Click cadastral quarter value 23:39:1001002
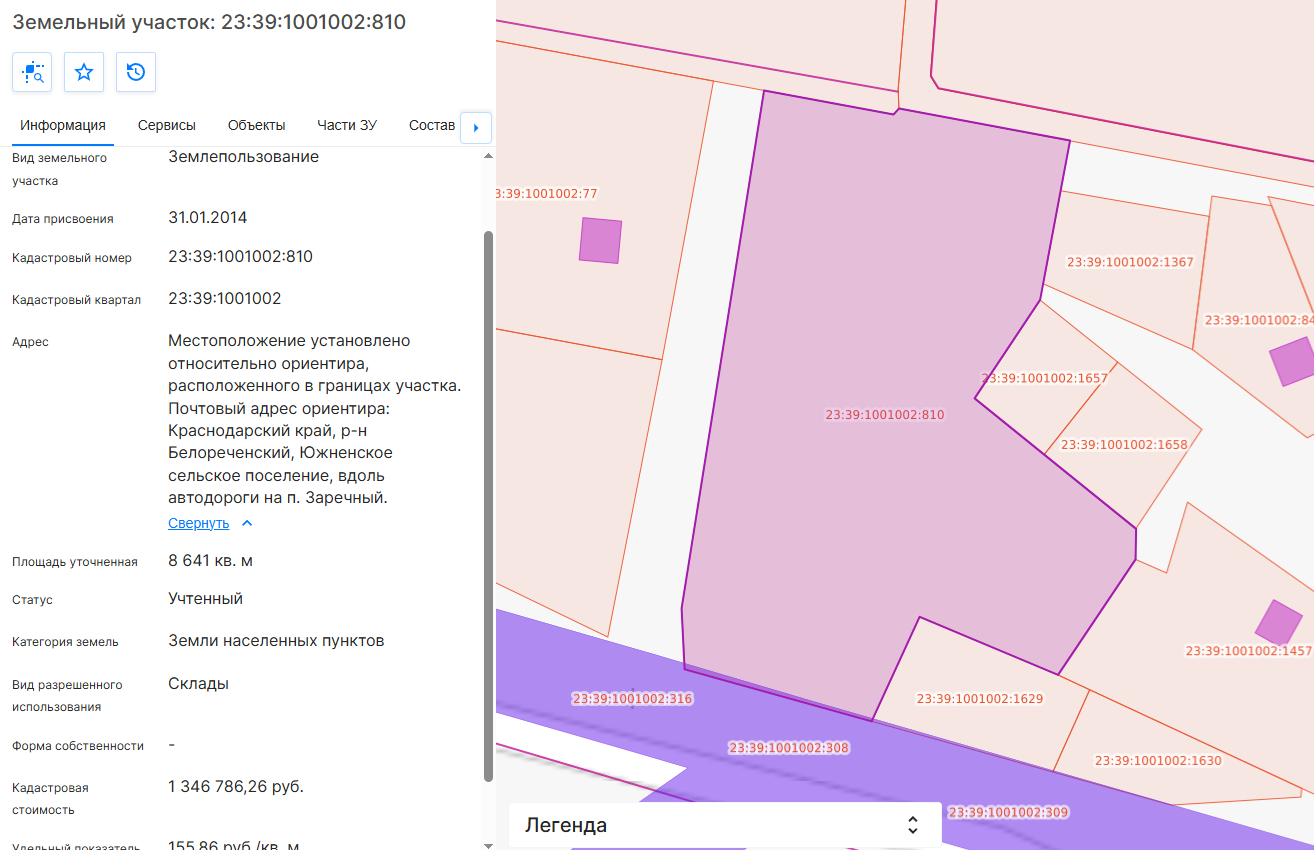The image size is (1314, 850). [x=225, y=298]
